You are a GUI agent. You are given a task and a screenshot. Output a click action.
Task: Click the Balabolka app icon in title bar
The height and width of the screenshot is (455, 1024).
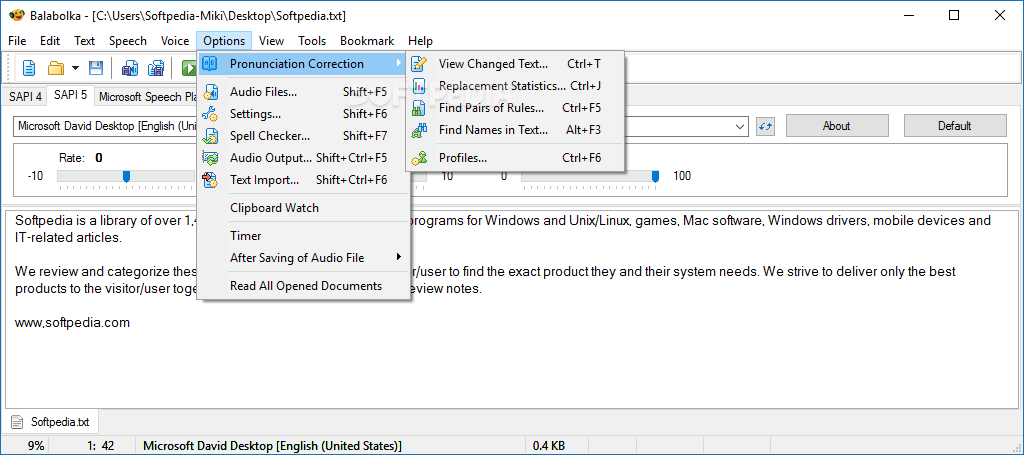point(16,15)
